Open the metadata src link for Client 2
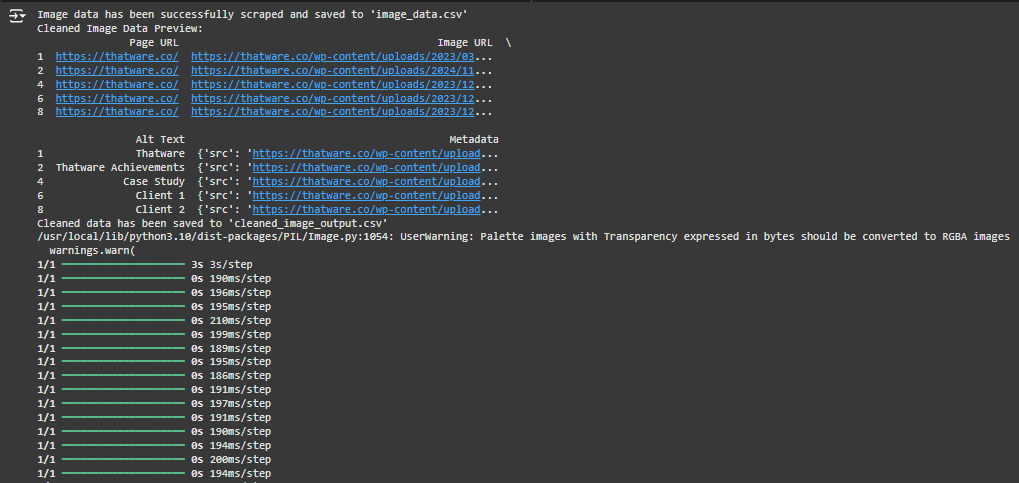Viewport: 1019px width, 483px height. click(367, 210)
